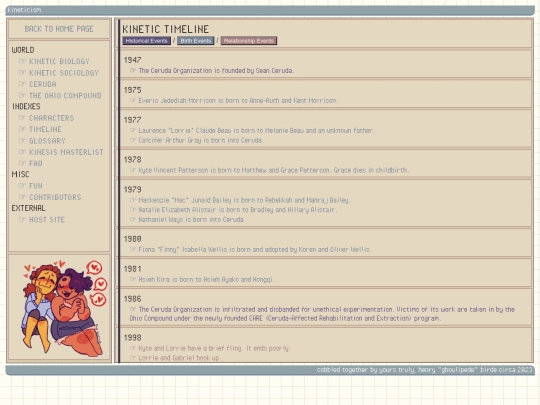The image size is (540, 405).
Task: Click hand bullet before Laurence Lorrie Beau entry
Action: 133,130
